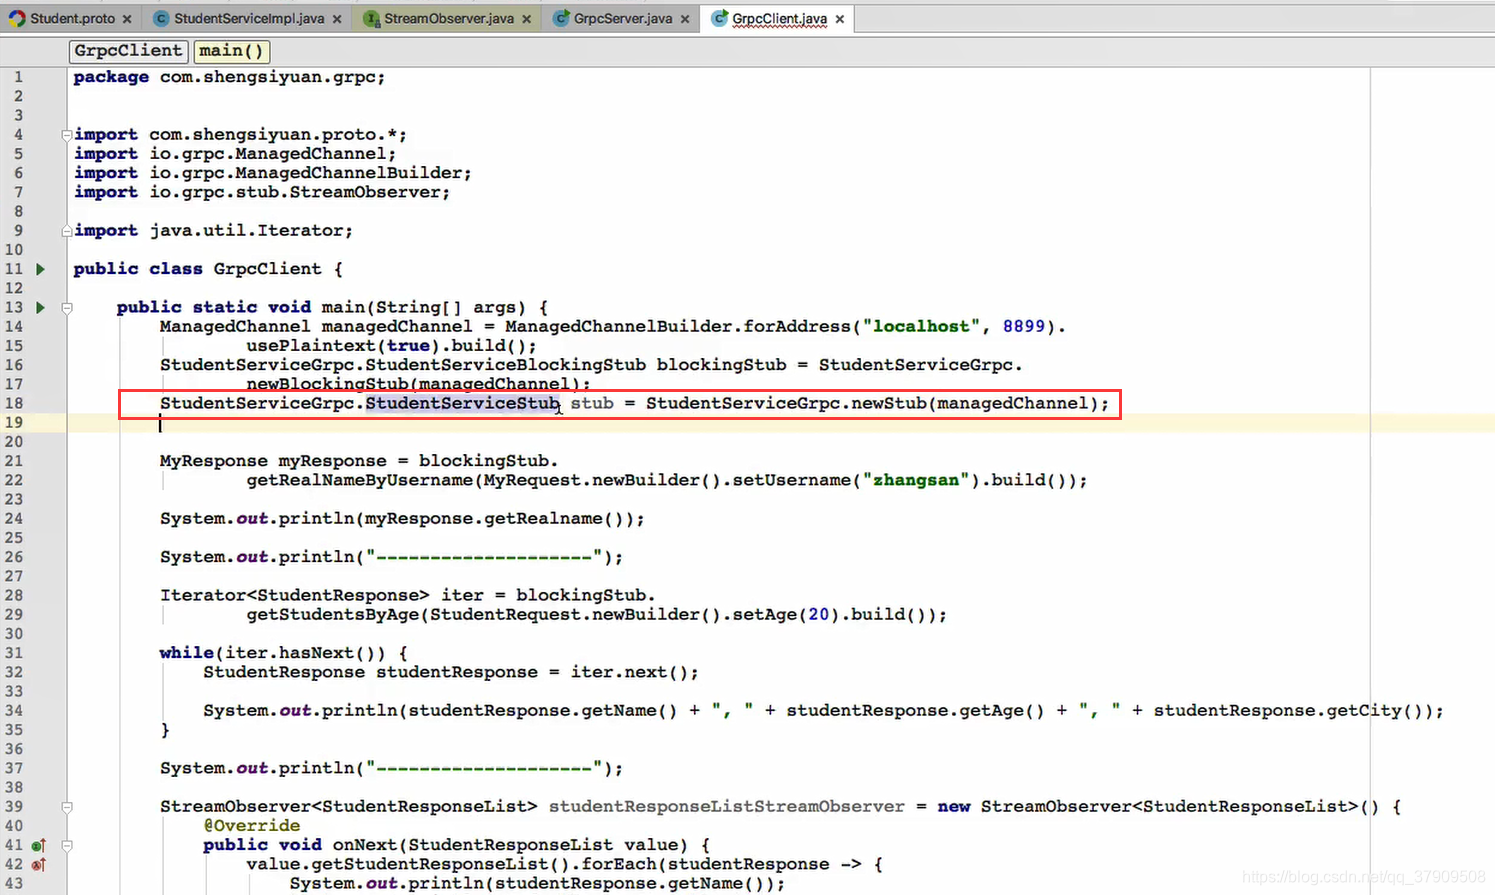Close the GrpcClient.java tab
Viewport: 1495px width, 895px height.
(839, 19)
